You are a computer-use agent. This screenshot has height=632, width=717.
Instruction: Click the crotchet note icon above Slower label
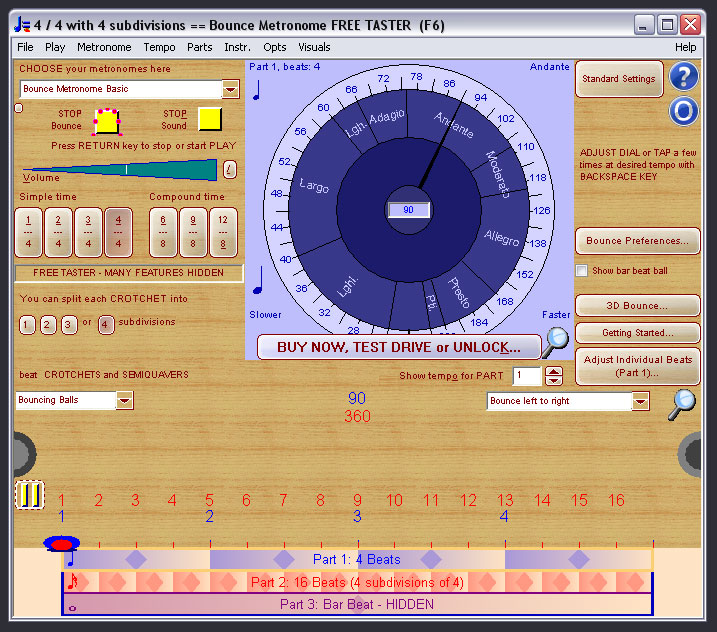coord(258,280)
